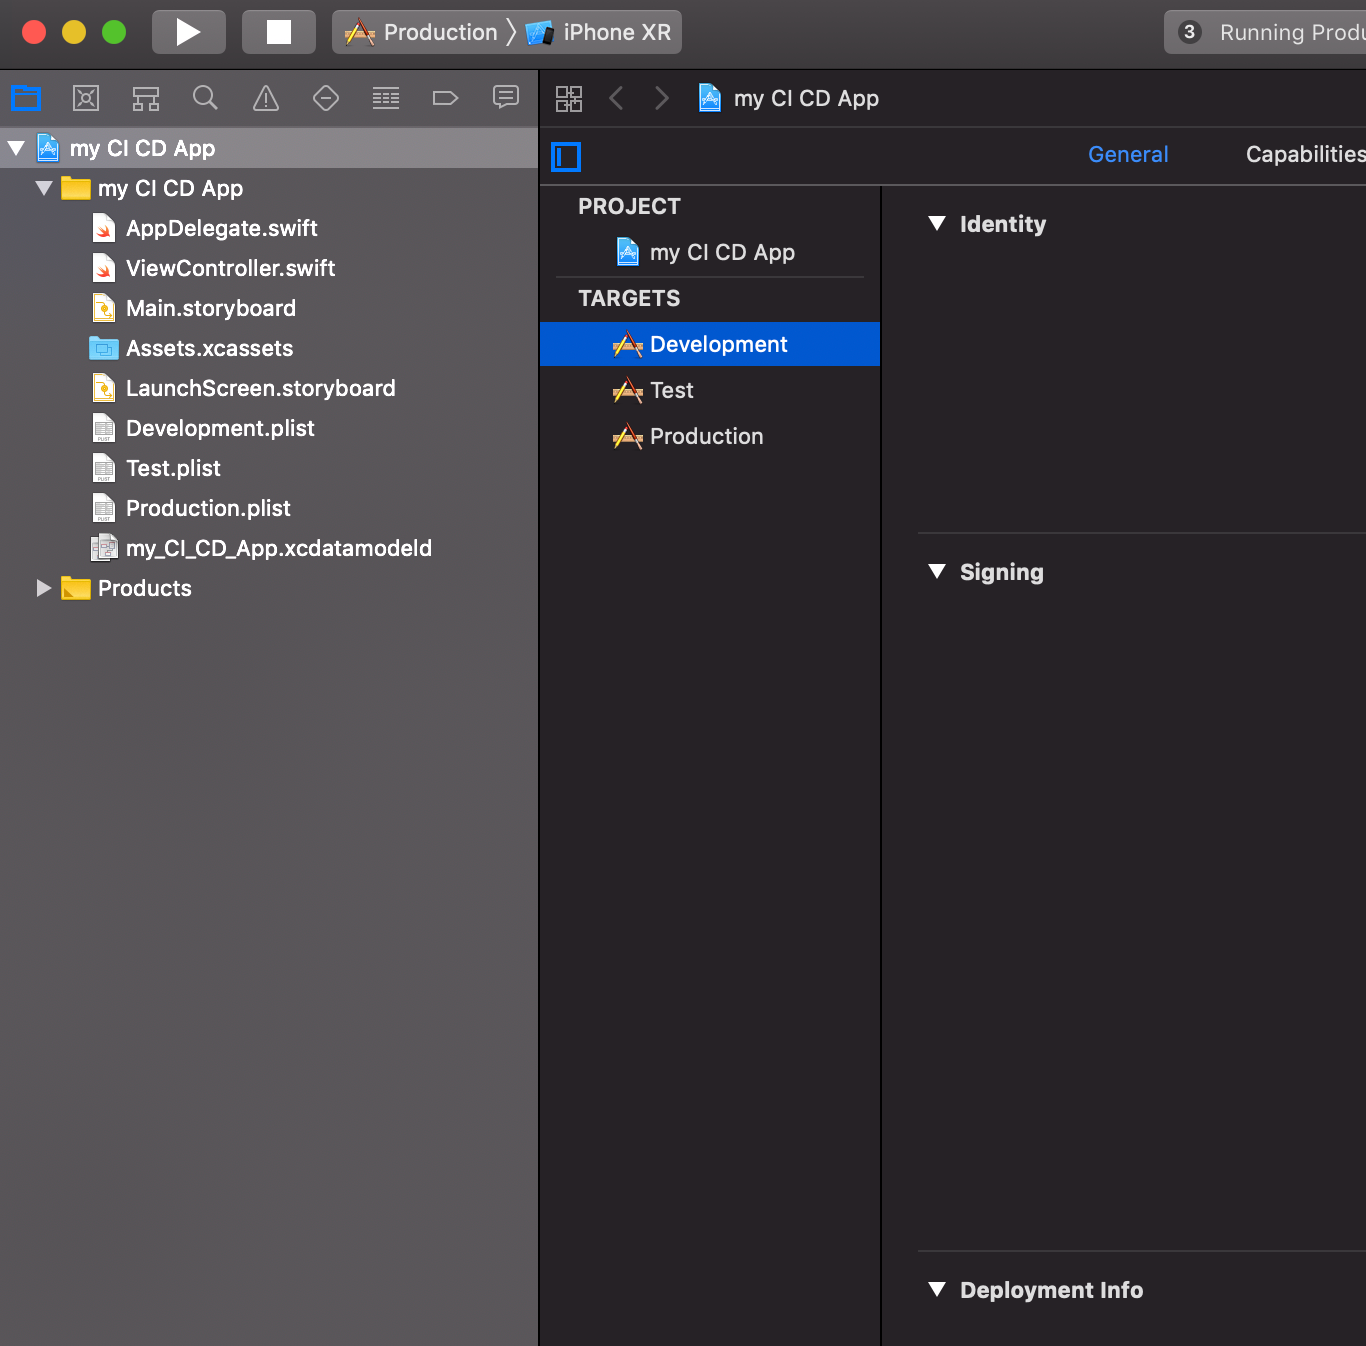Choose the iPhone XR run destination
Screen dimensions: 1366x1346
click(599, 32)
